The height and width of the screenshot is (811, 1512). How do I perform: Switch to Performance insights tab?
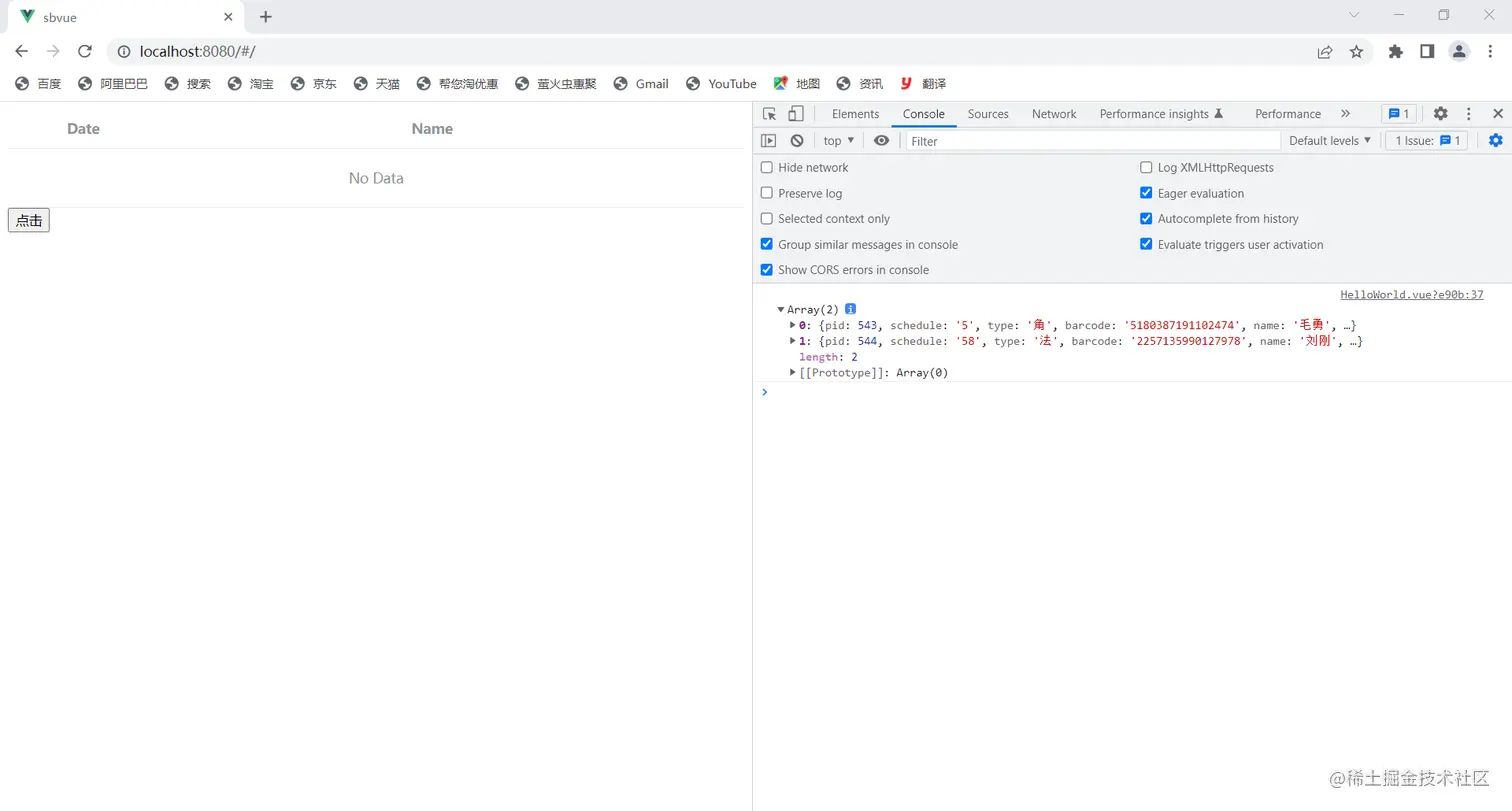pos(1162,114)
